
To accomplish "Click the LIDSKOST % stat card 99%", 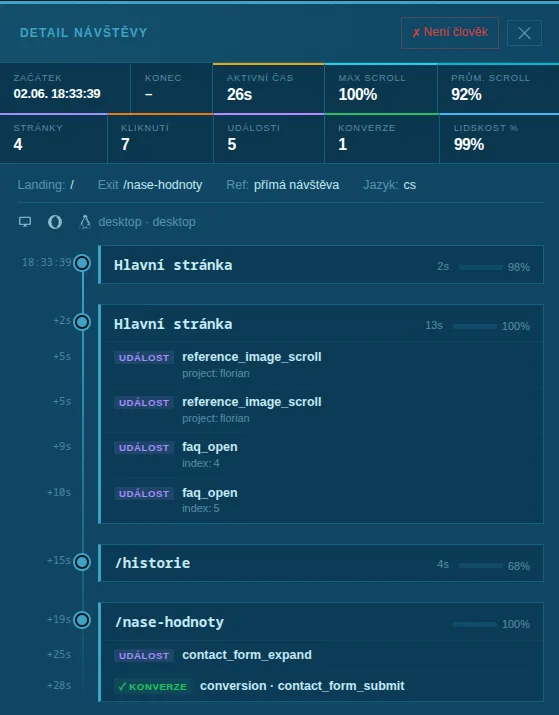I will (499, 139).
